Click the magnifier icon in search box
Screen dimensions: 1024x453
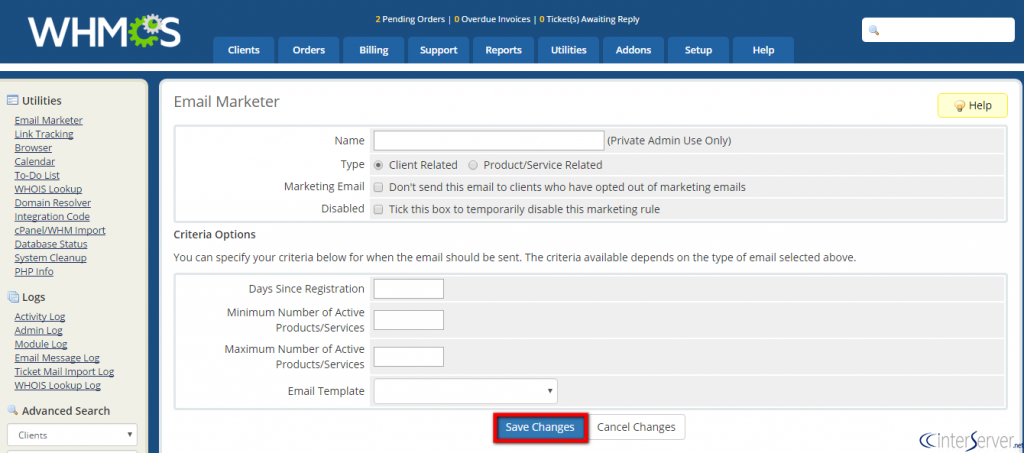[874, 31]
